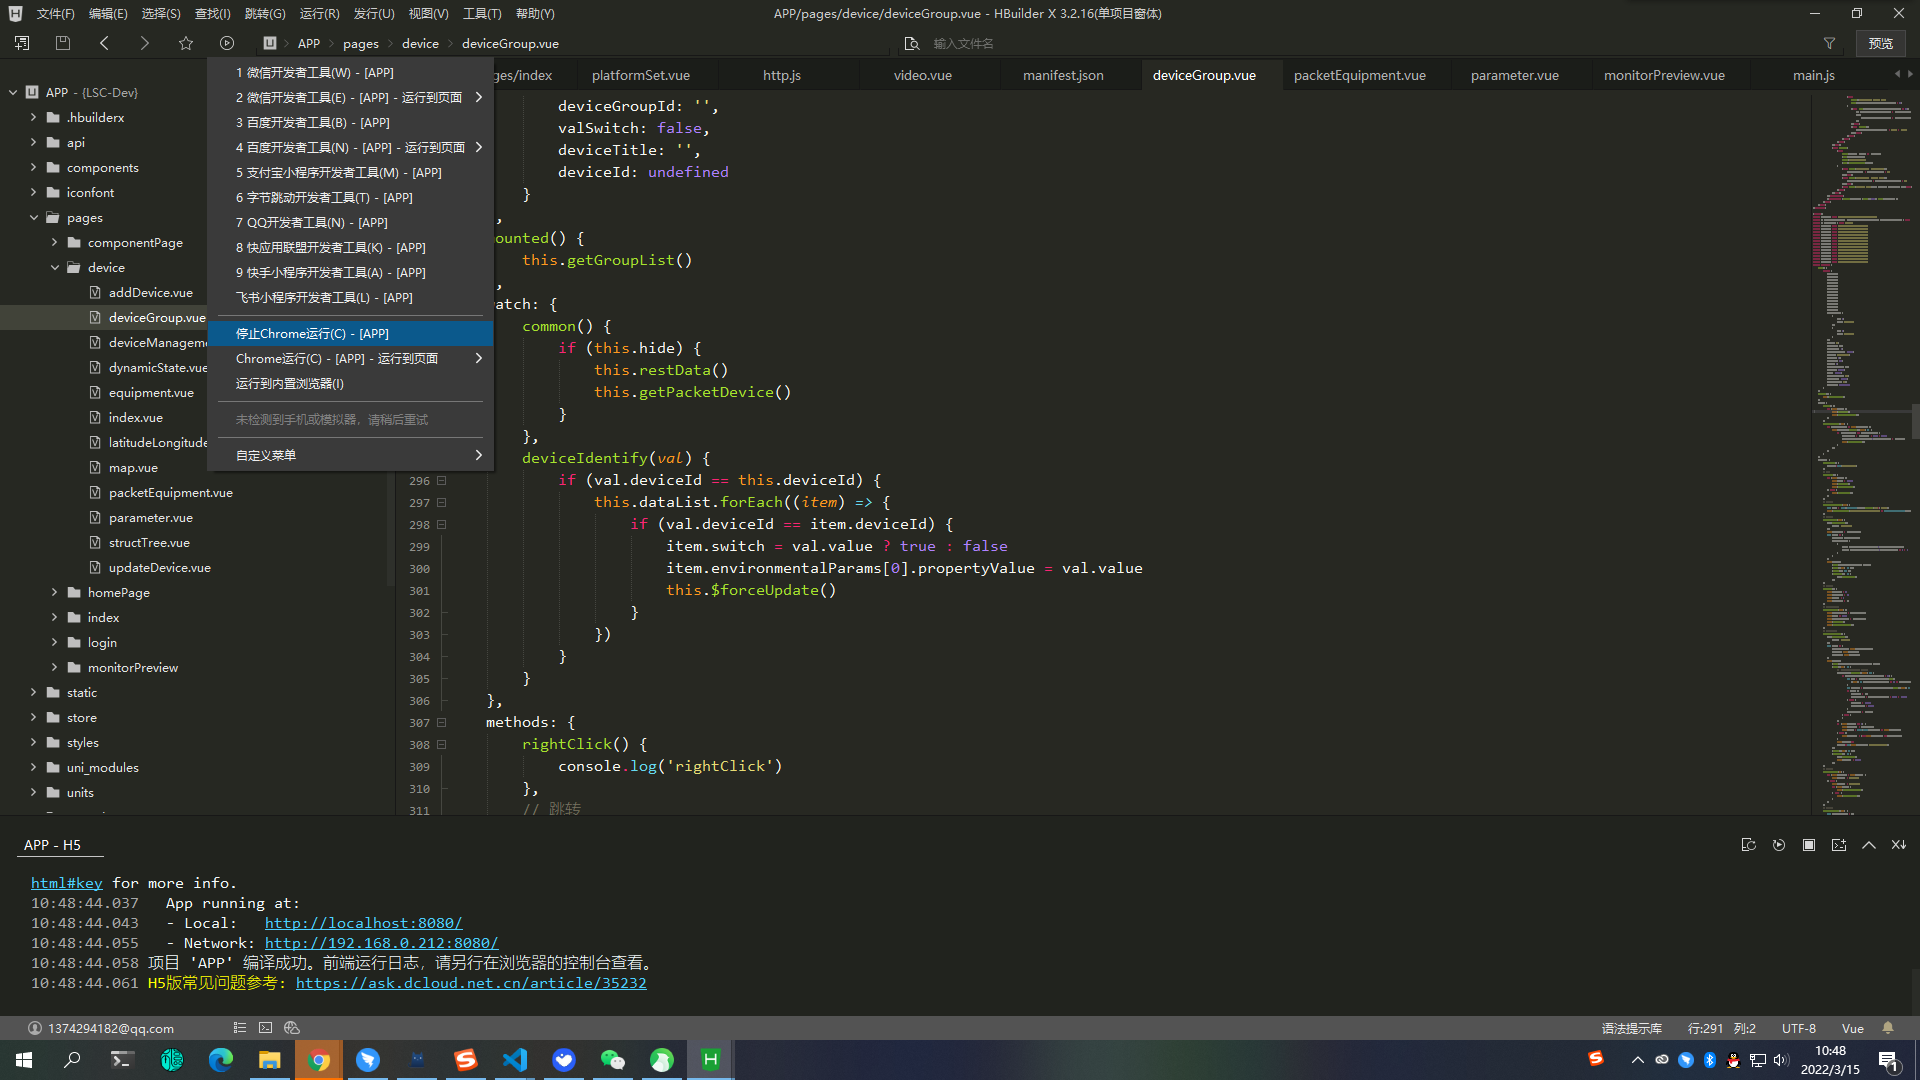Expand 自定义菜单 submenu arrow
1920x1080 pixels.
[479, 455]
